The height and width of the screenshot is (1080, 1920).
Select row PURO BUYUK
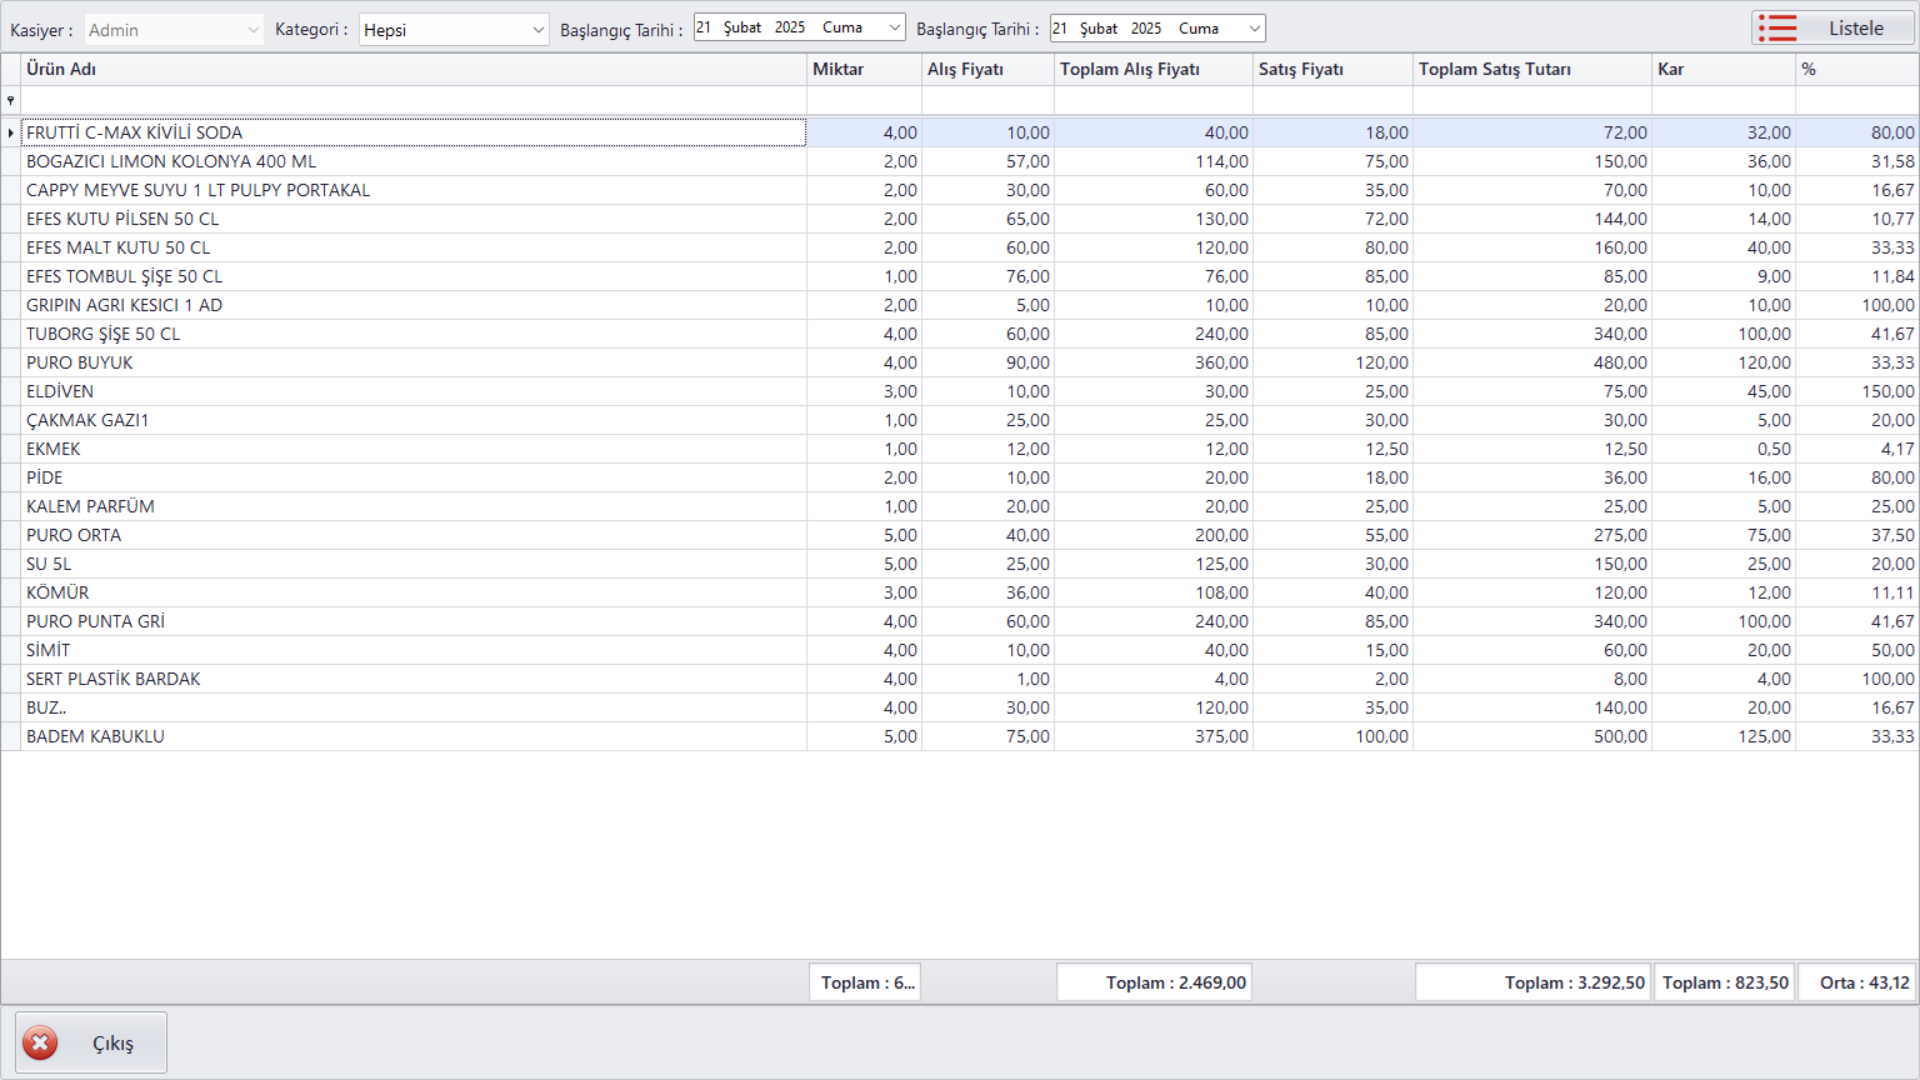[x=960, y=363]
